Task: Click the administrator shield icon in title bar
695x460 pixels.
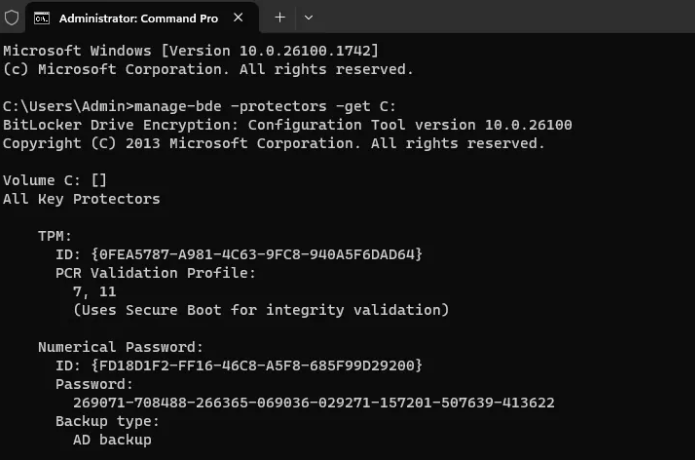Action: [x=12, y=18]
